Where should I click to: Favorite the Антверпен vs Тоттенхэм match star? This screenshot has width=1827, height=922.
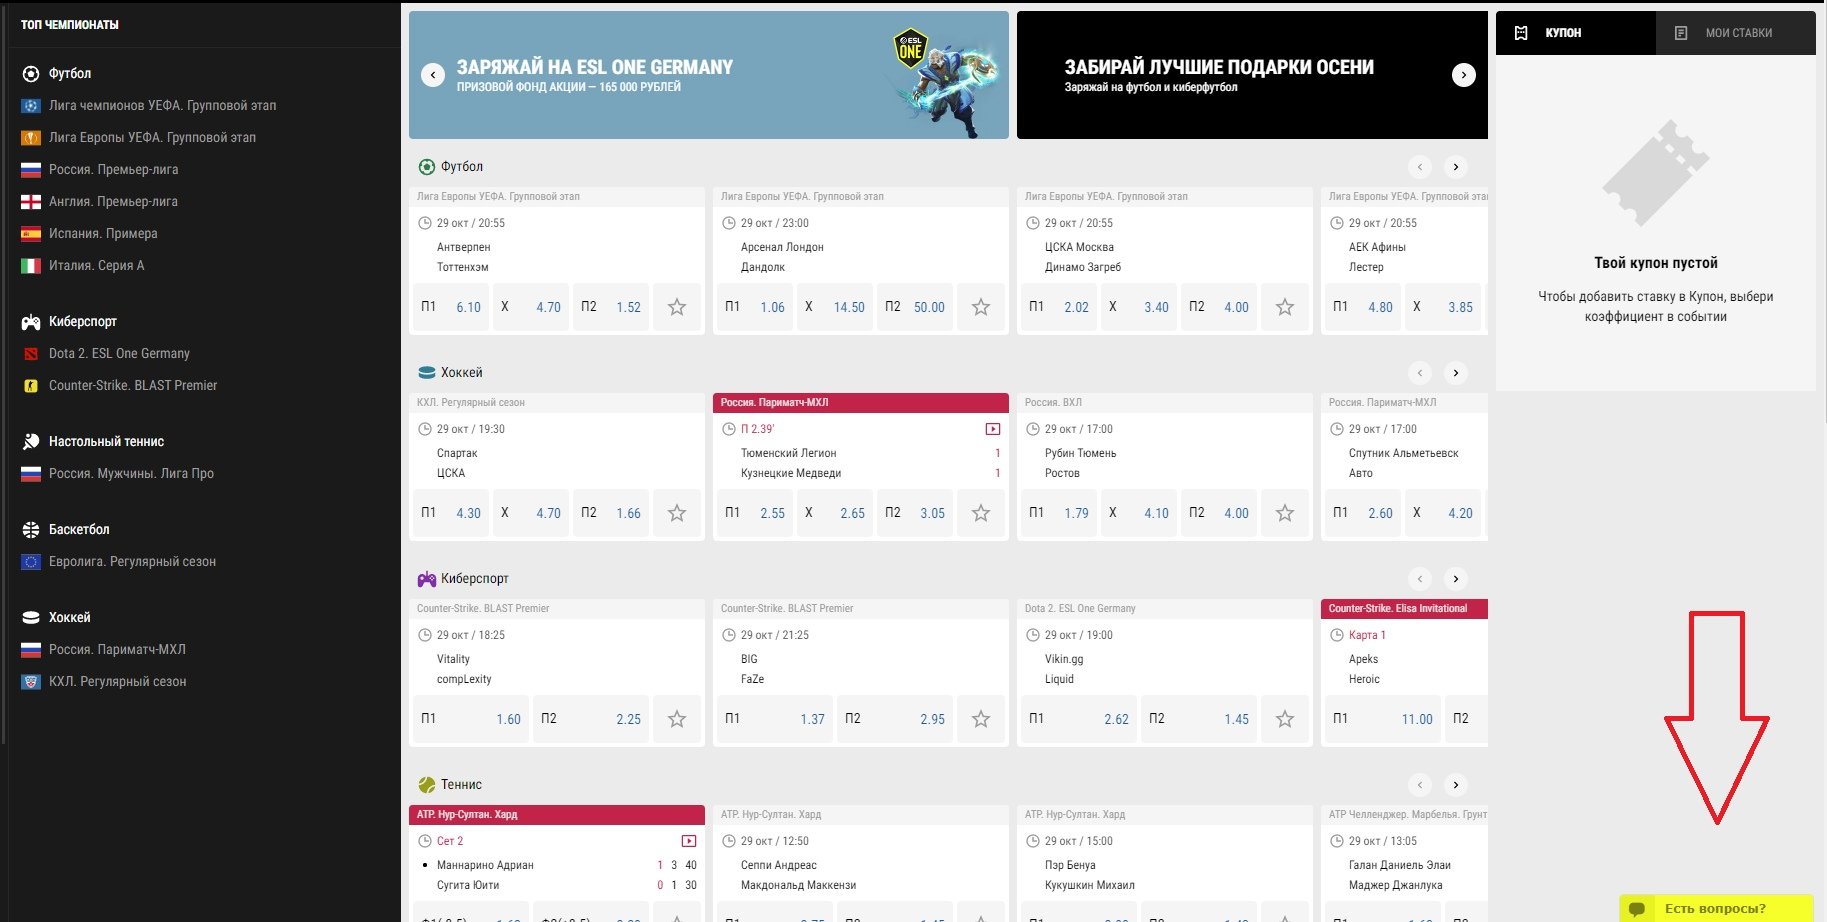pyautogui.click(x=677, y=307)
